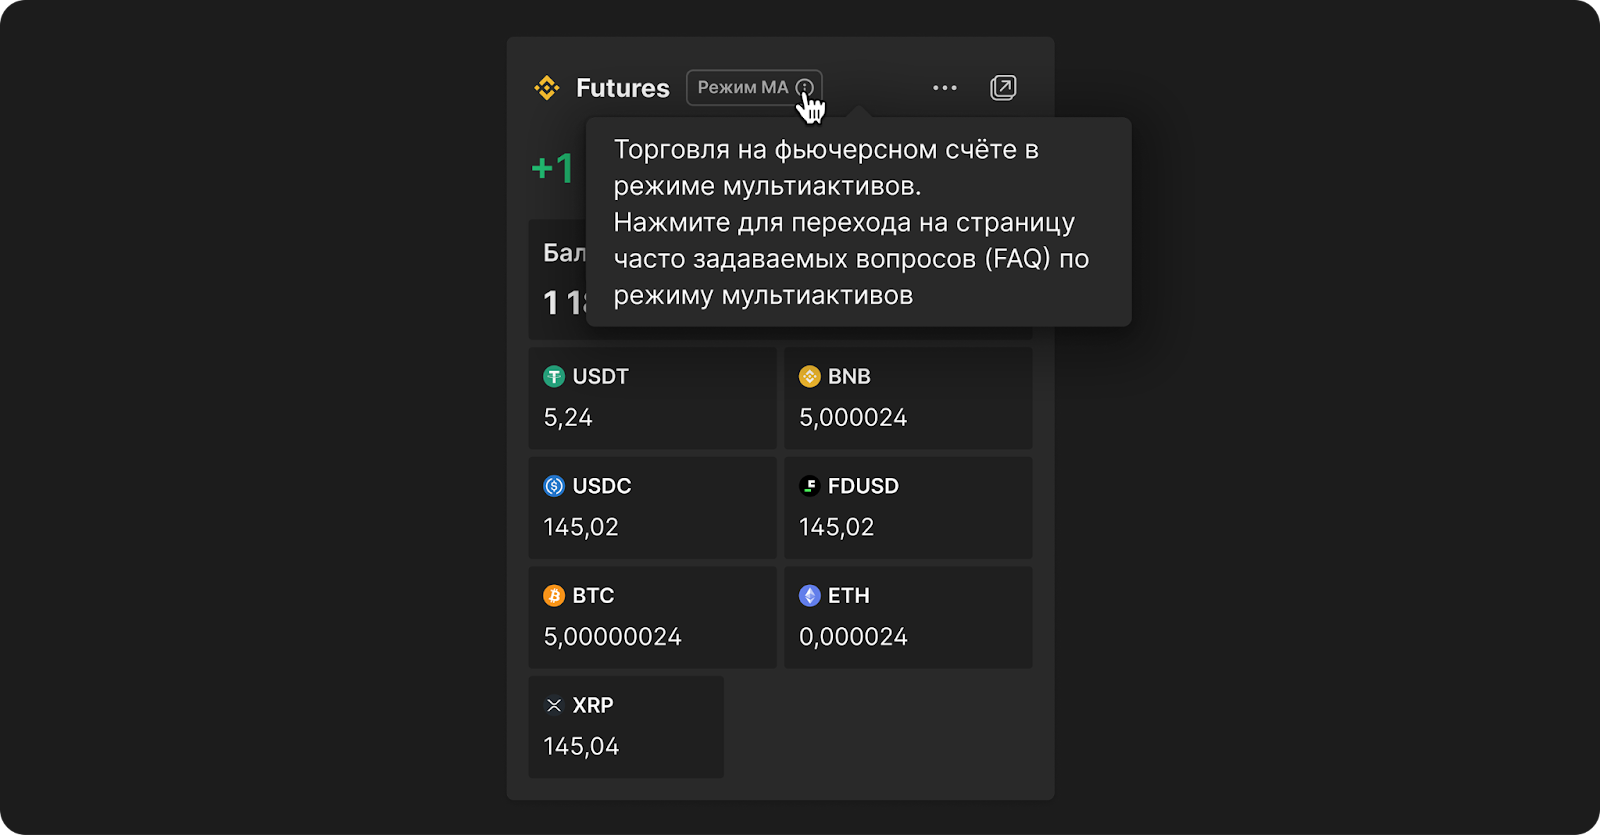Click the info icon in Режим МА badge
Image resolution: width=1600 pixels, height=835 pixels.
click(804, 88)
